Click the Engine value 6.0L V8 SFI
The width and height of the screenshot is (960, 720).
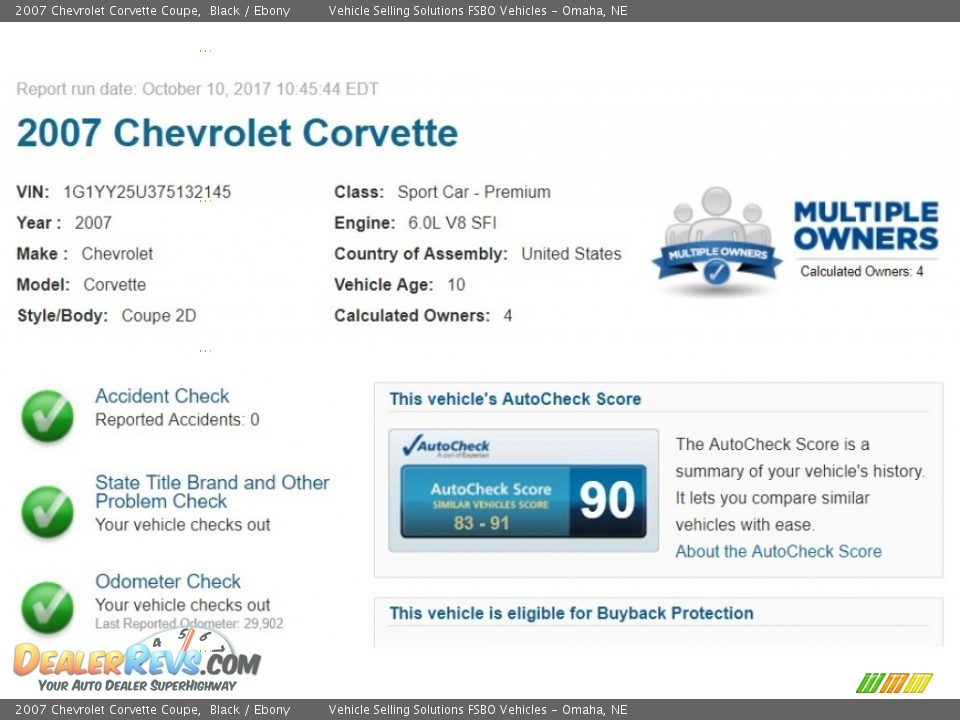[x=452, y=223]
